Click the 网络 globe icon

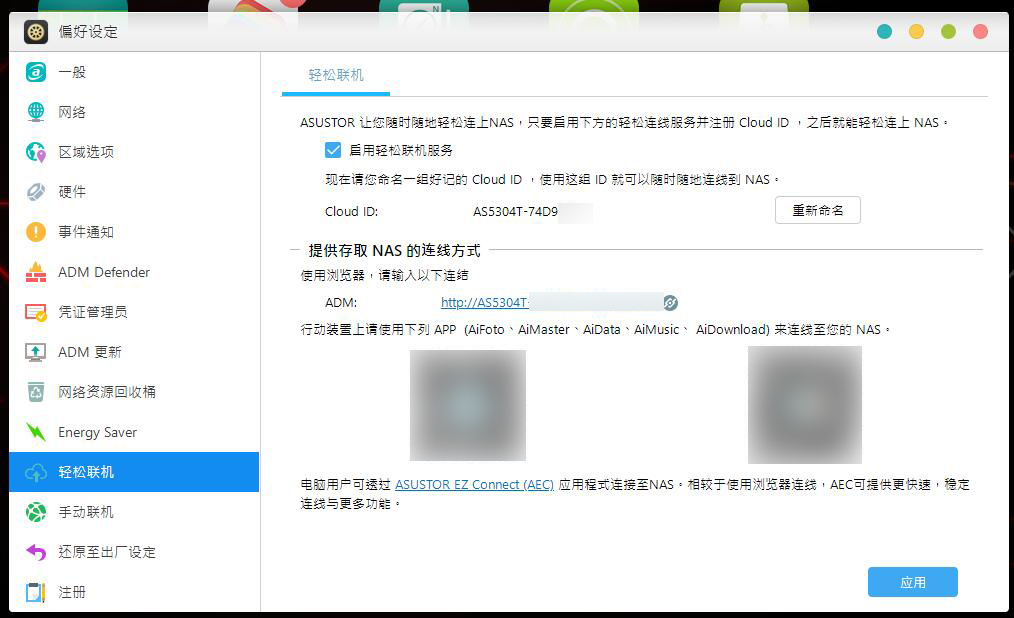coord(36,112)
